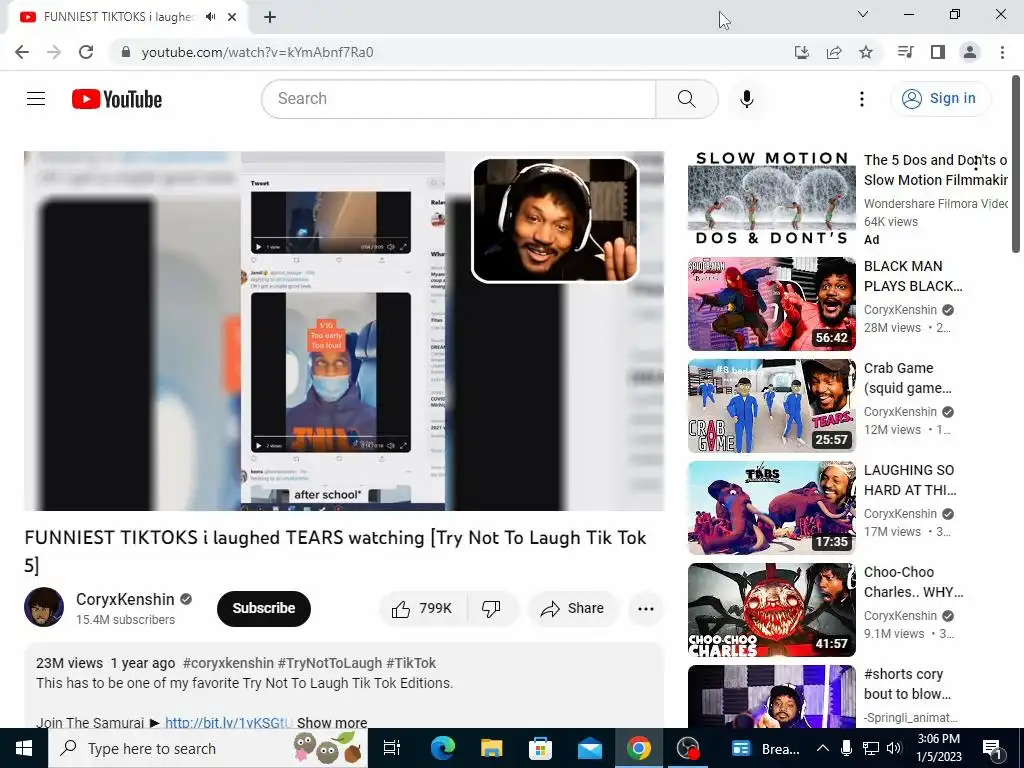This screenshot has width=1024, height=768.
Task: Expand Chrome tab search chevron
Action: pos(863,14)
